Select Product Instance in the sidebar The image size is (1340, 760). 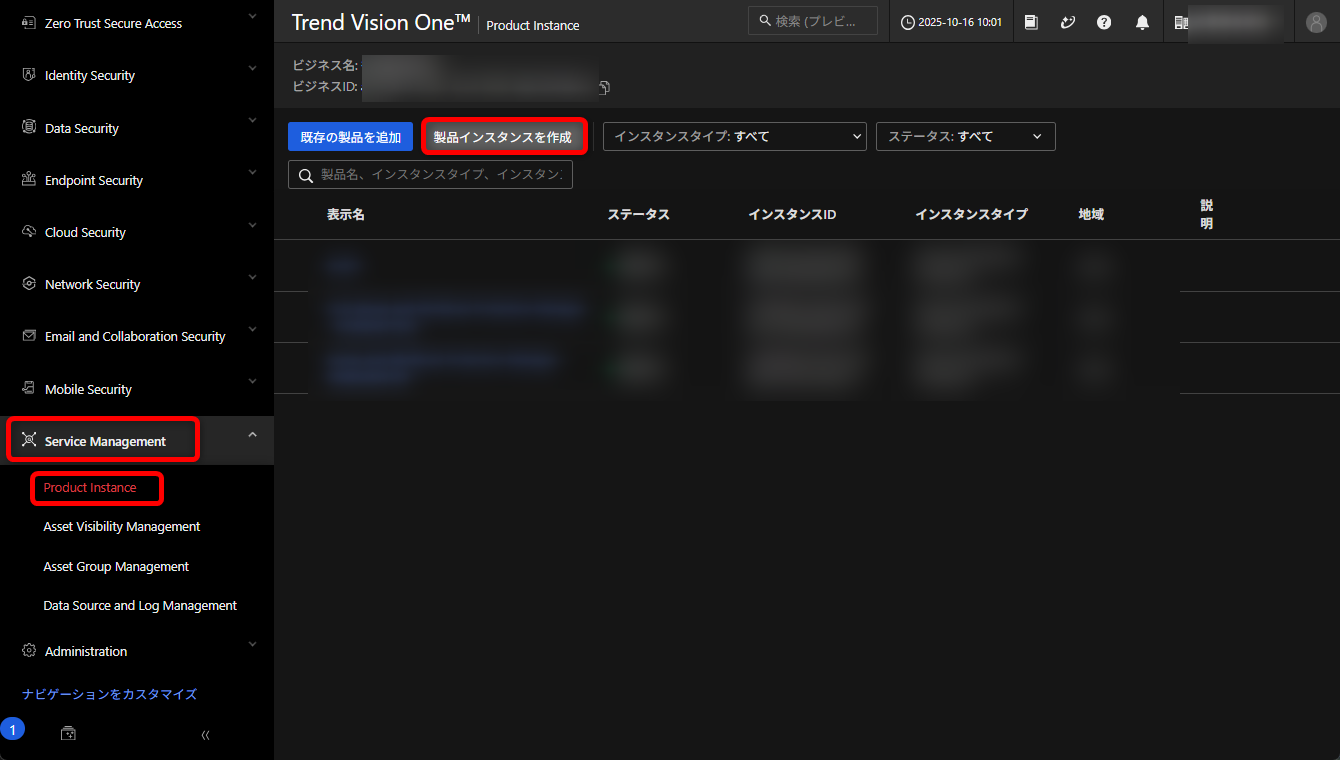tap(90, 488)
